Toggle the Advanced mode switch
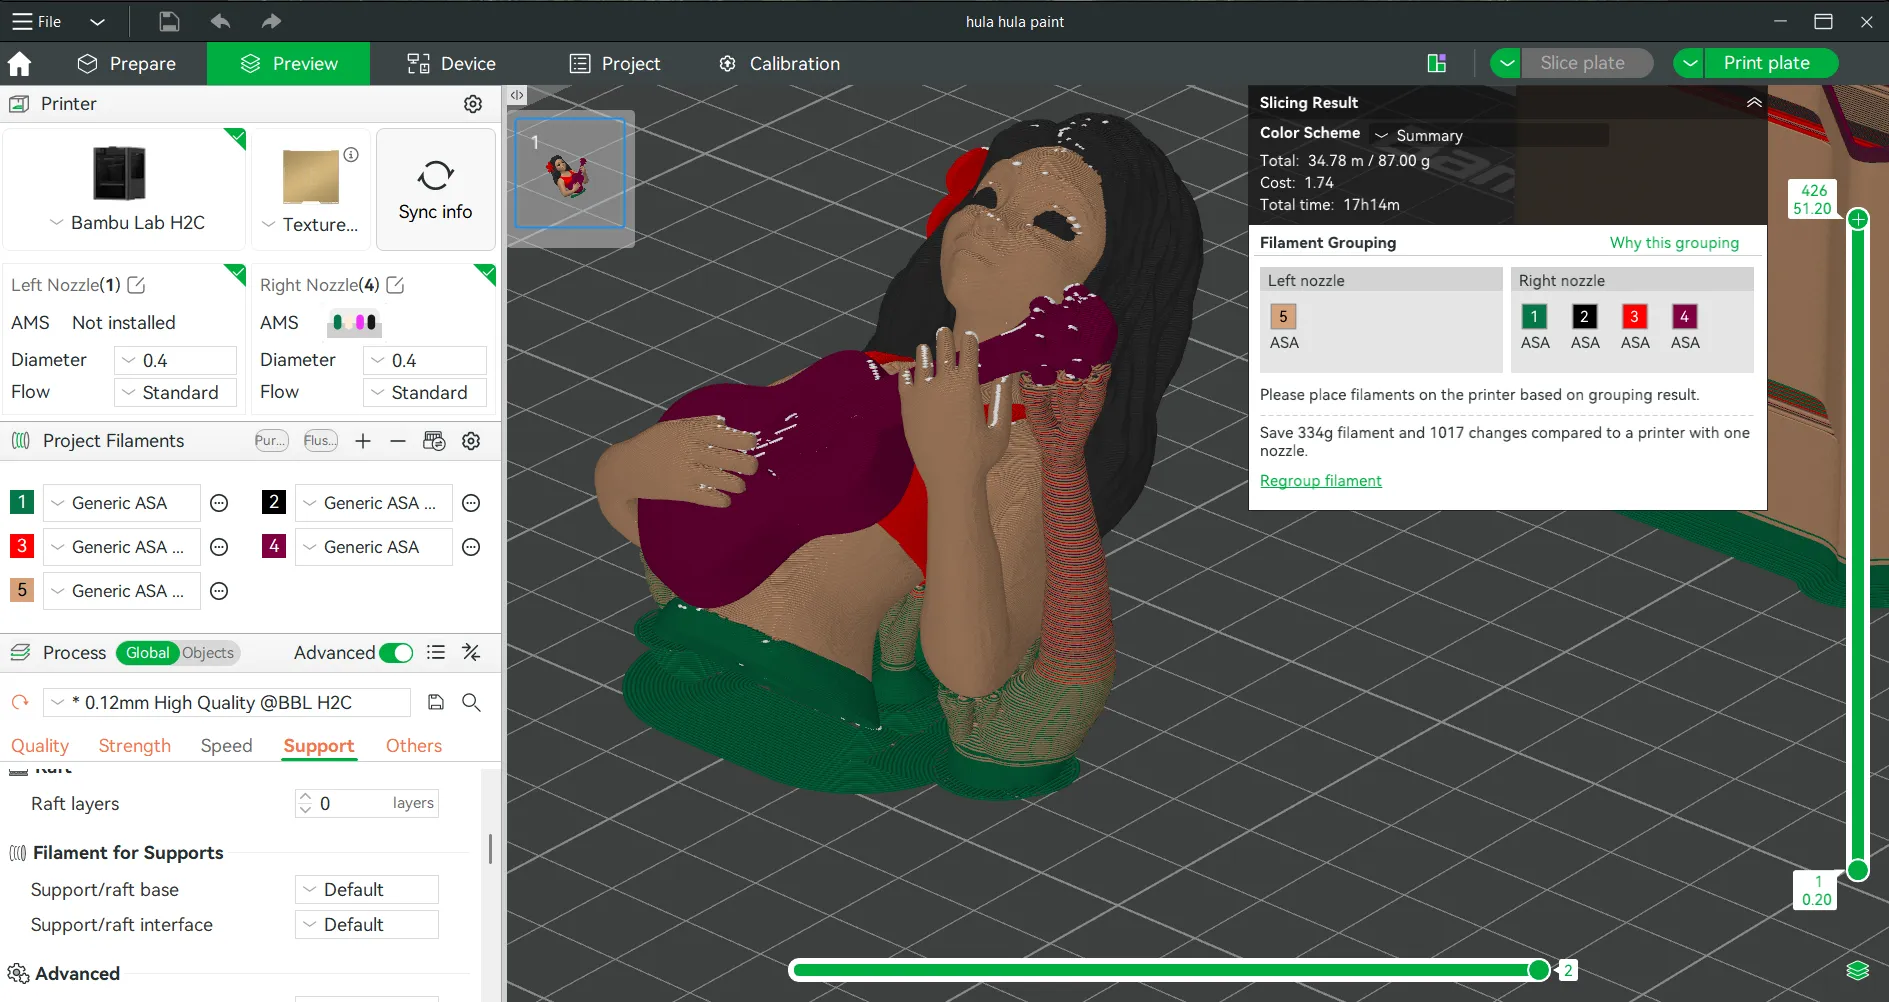This screenshot has width=1889, height=1002. coord(397,653)
